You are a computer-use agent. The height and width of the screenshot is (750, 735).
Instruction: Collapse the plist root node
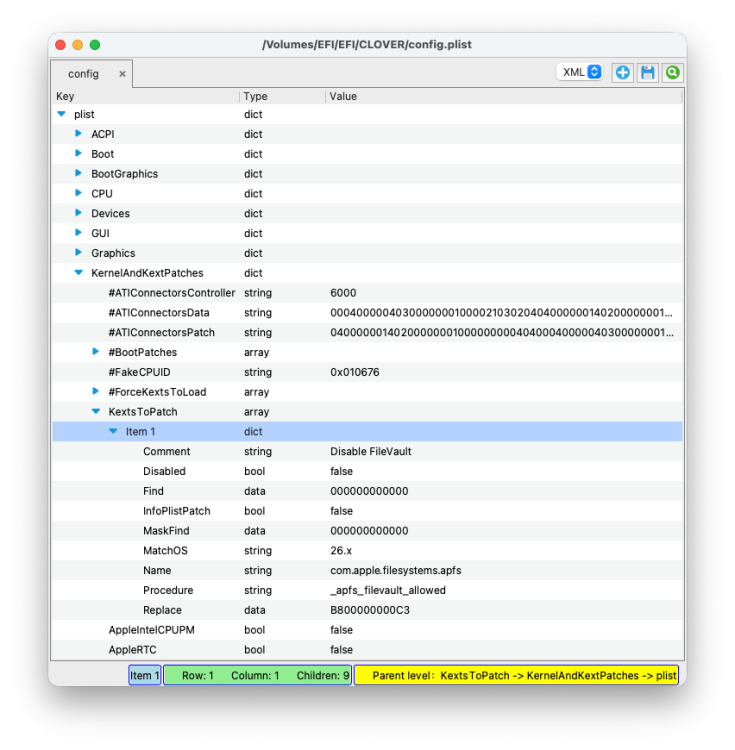pyautogui.click(x=61, y=114)
